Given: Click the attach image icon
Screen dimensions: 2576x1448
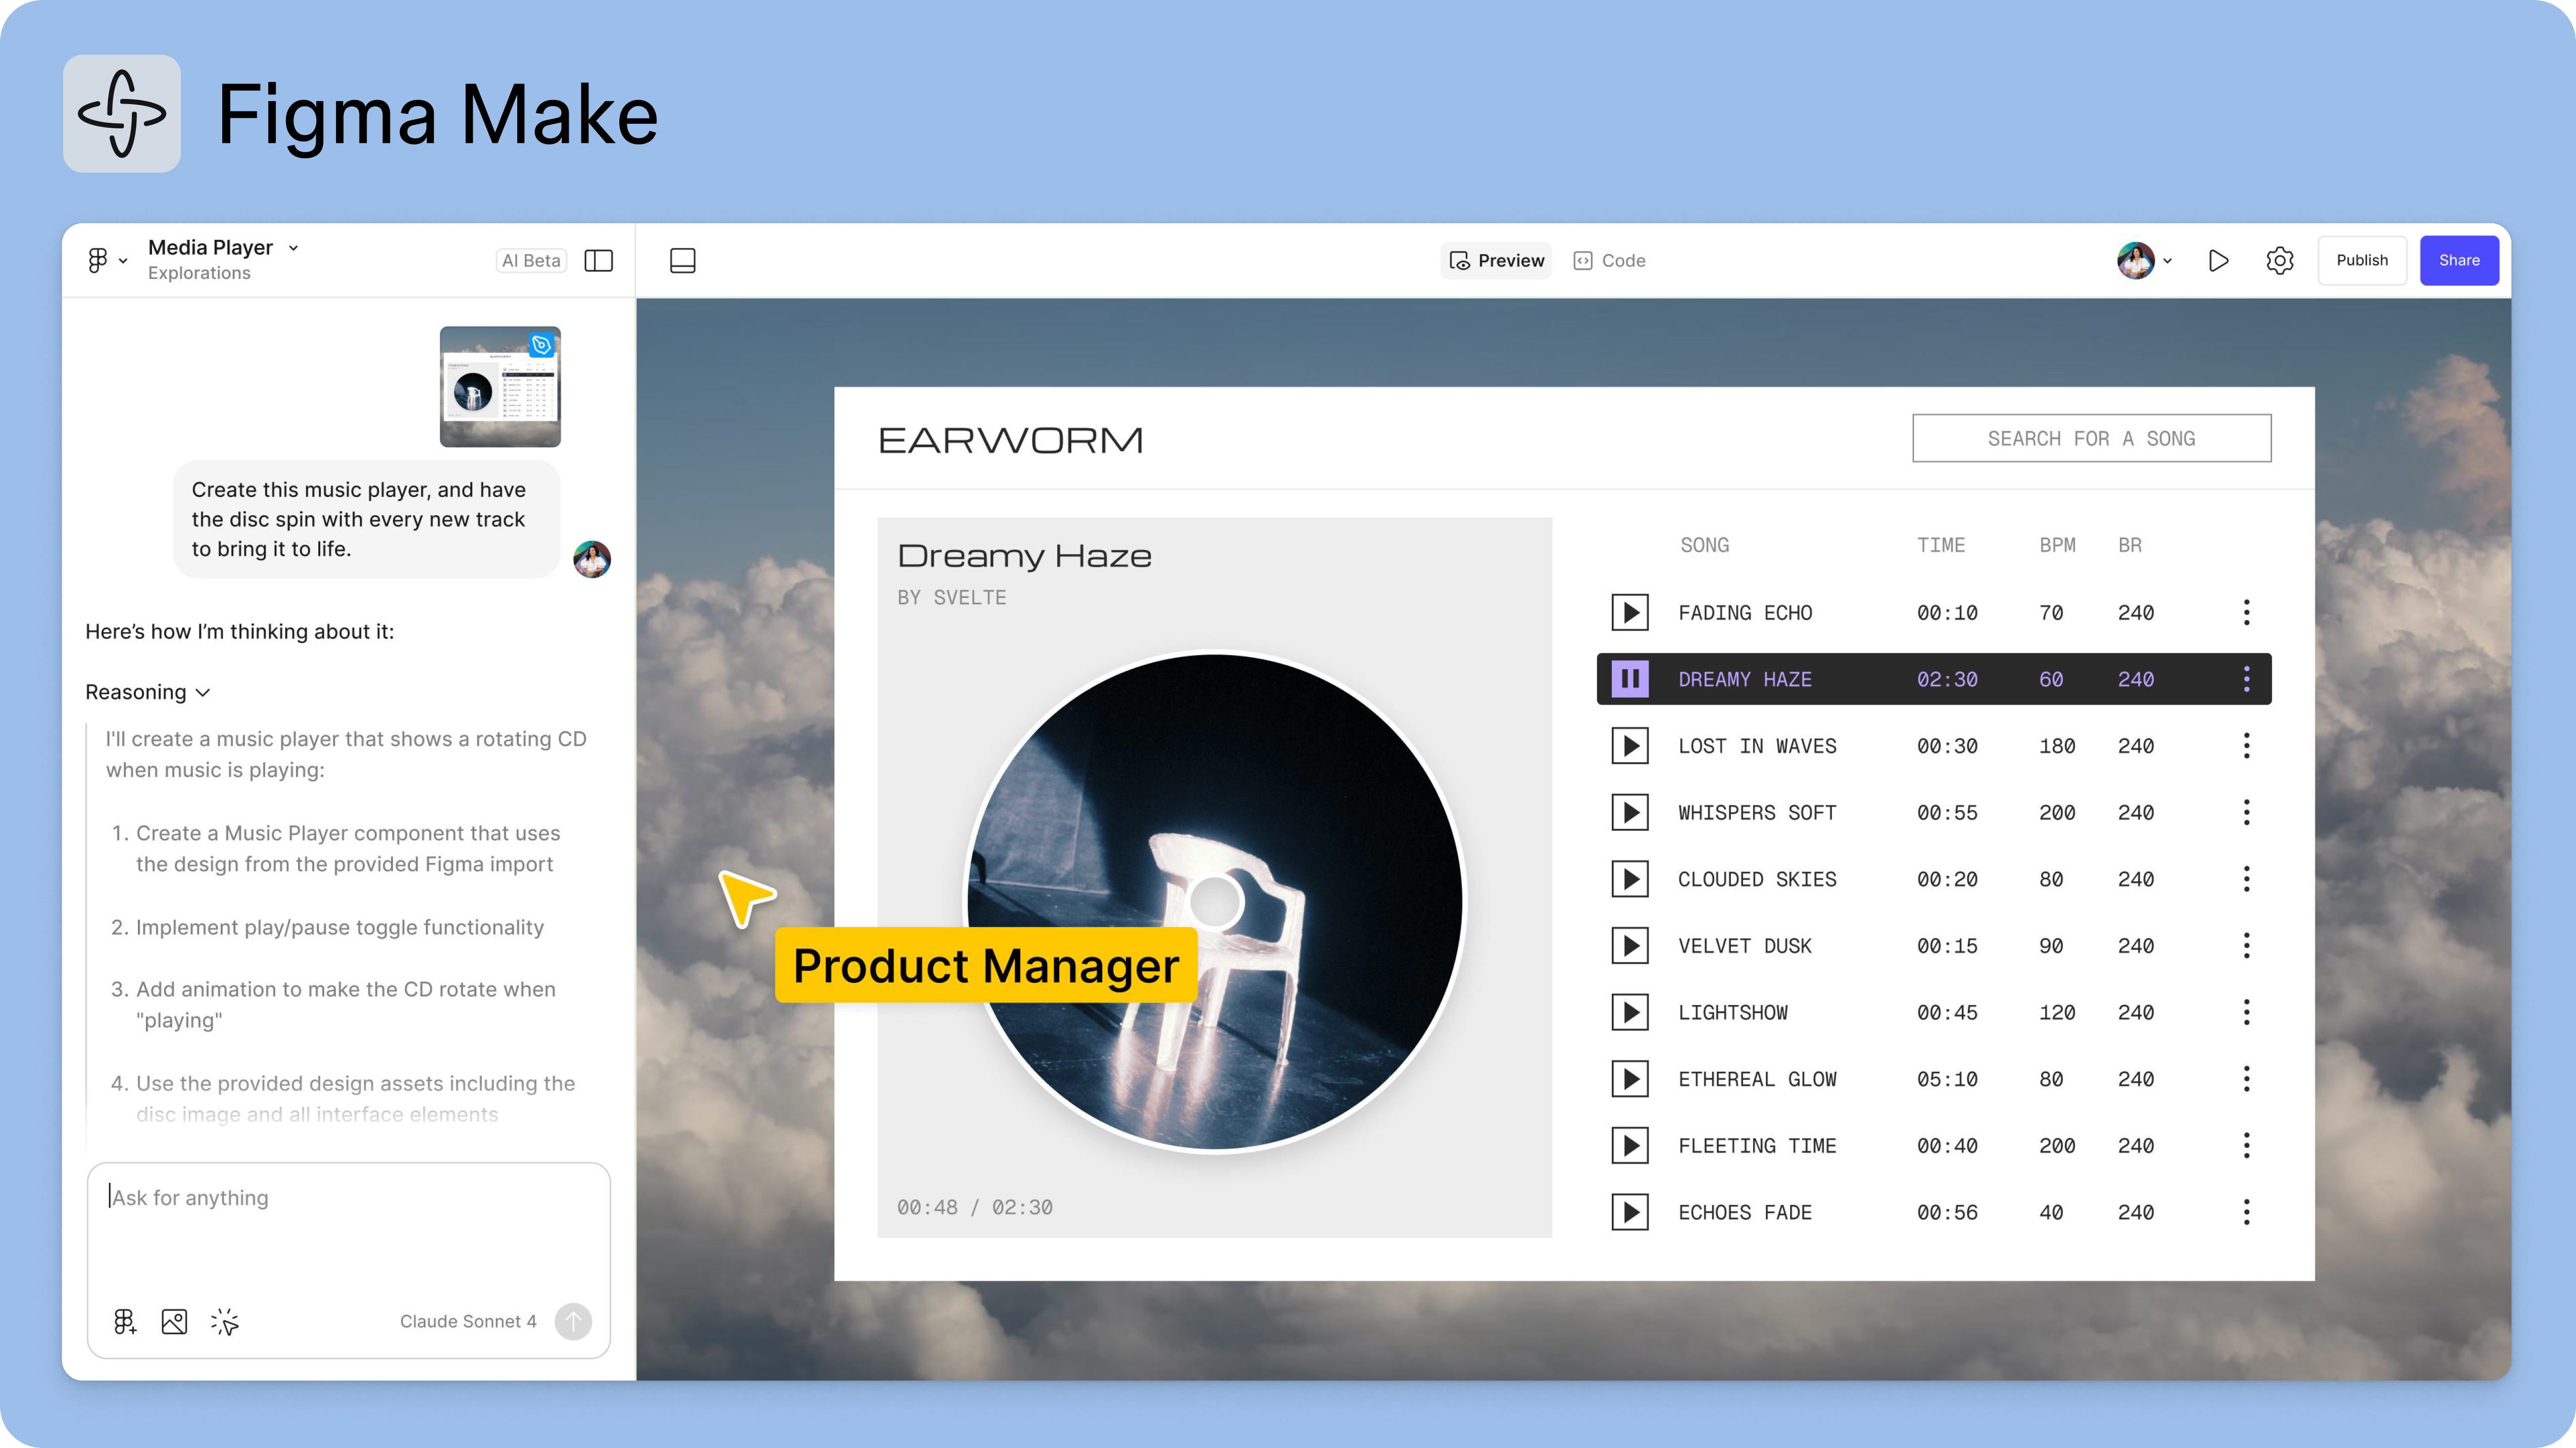Looking at the screenshot, I should click(174, 1321).
